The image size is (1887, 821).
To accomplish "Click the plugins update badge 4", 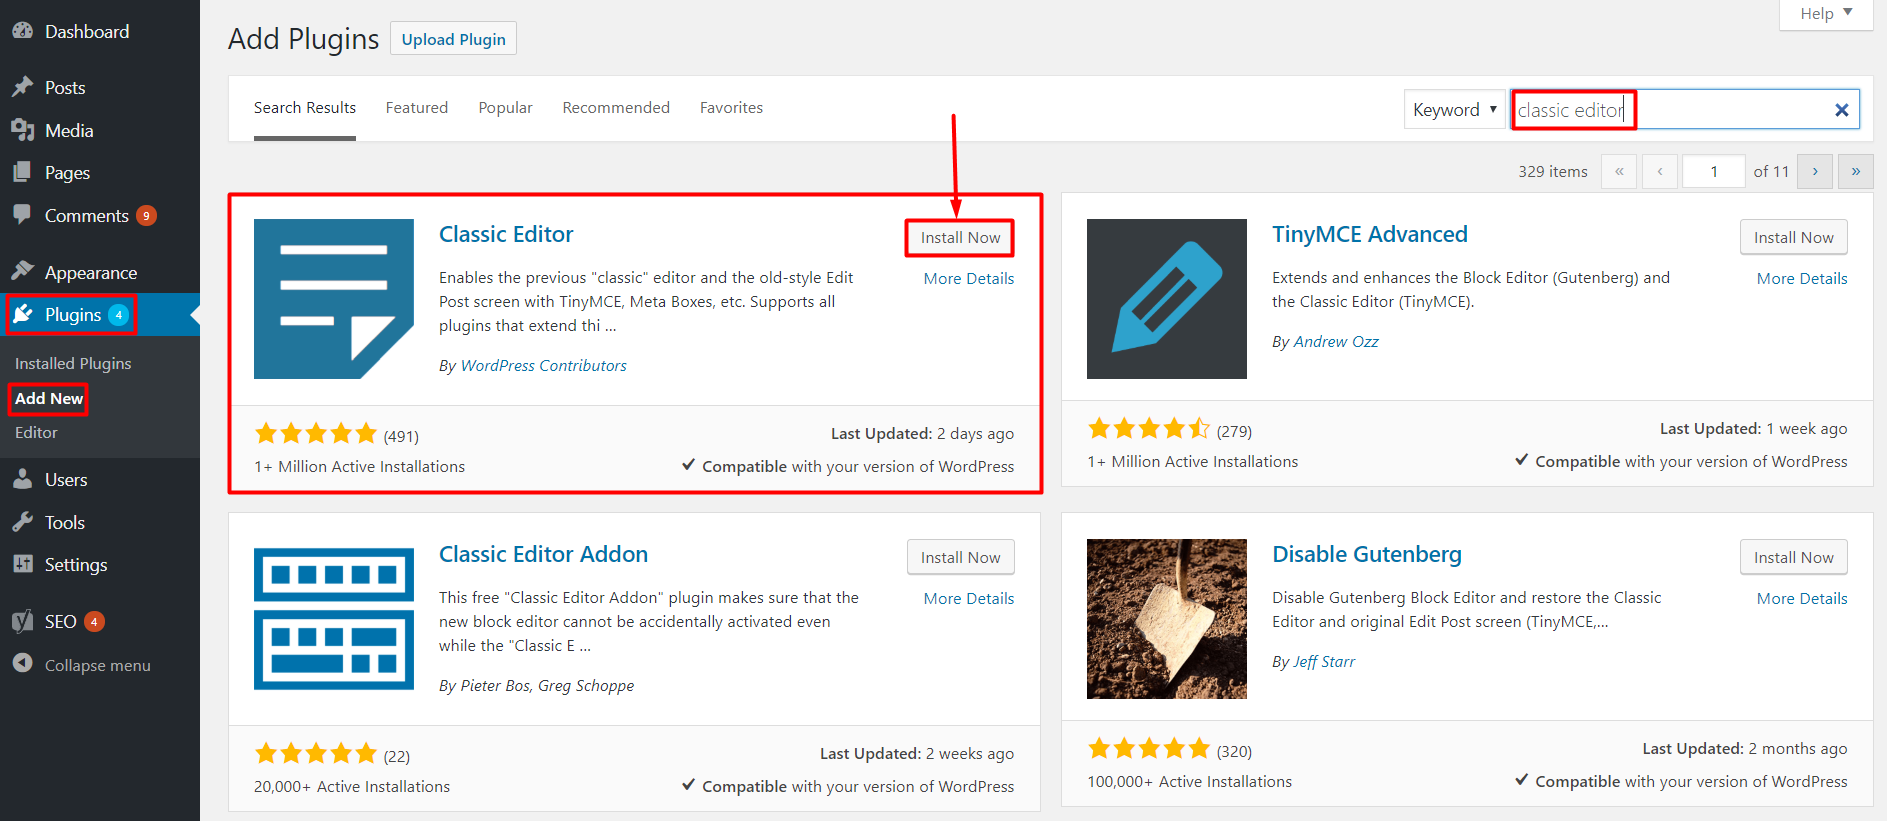I will [118, 315].
